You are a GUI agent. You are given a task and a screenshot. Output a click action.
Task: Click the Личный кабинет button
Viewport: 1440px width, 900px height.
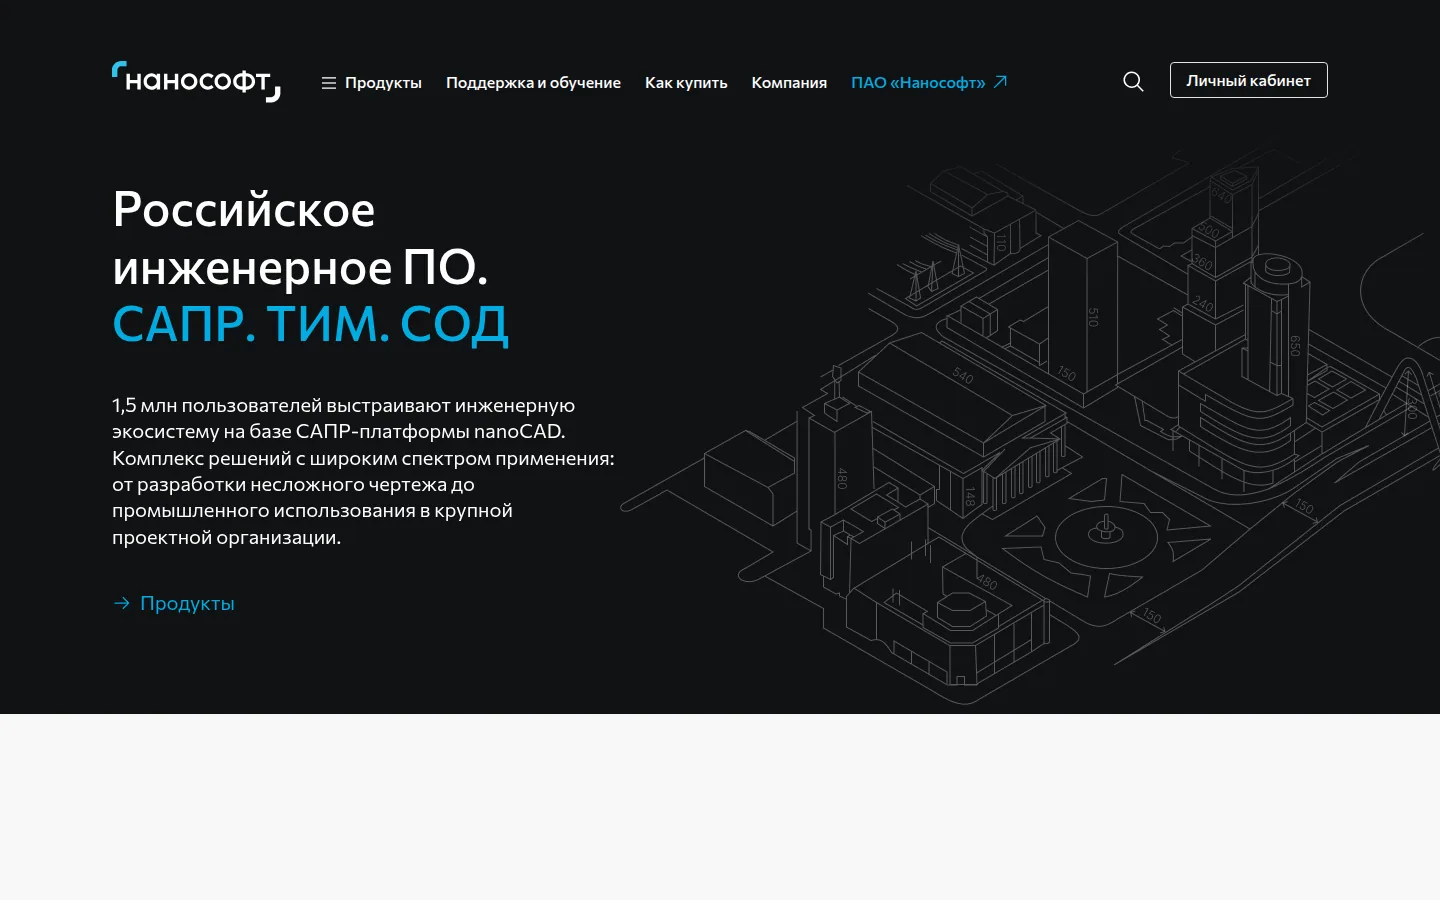click(x=1248, y=80)
